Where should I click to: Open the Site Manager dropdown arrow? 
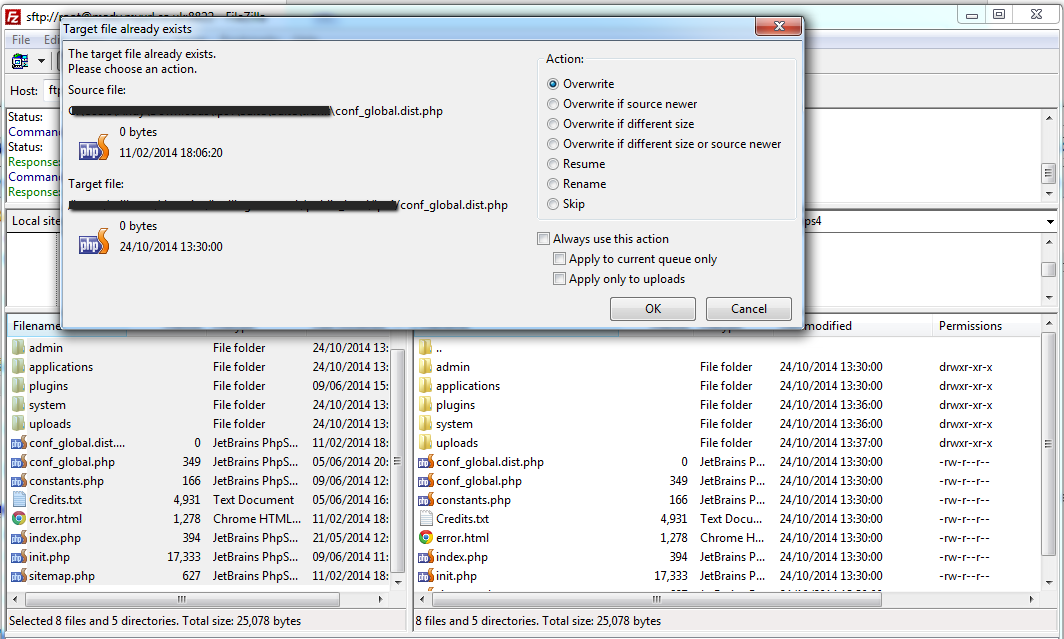tap(42, 61)
